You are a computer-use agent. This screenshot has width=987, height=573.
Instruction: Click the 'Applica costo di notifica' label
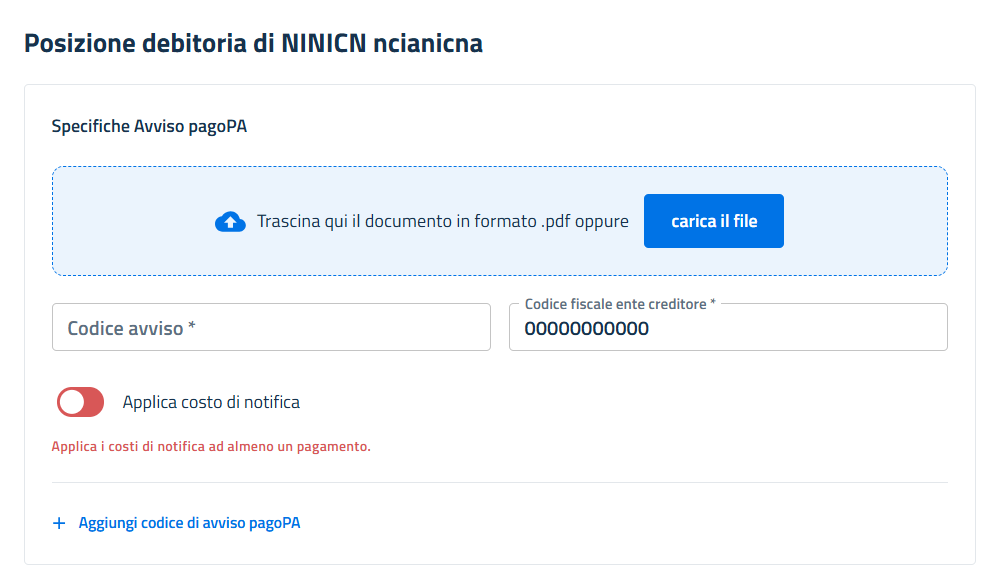tap(211, 402)
